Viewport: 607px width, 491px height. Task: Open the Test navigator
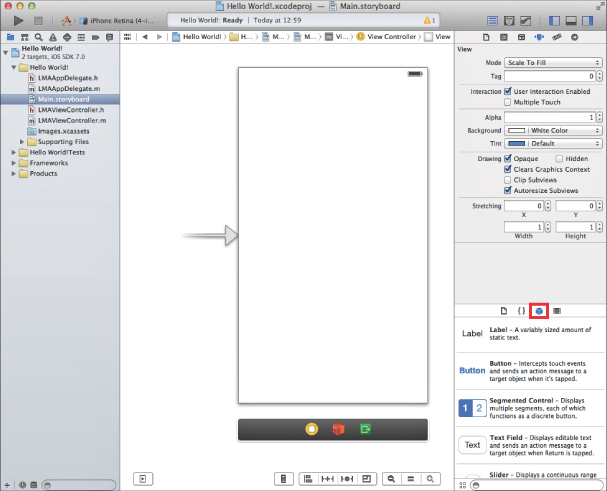coord(67,37)
